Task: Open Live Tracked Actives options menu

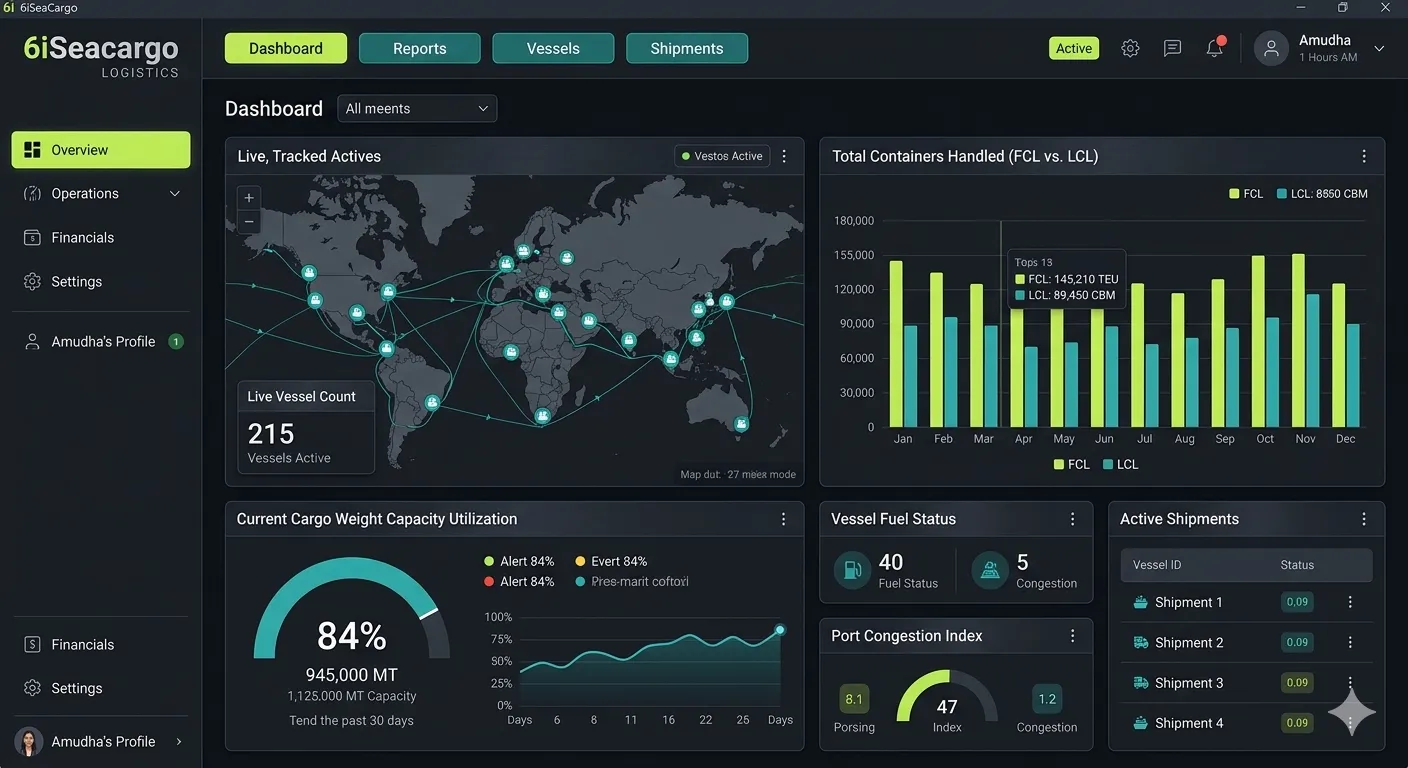Action: 784,156
